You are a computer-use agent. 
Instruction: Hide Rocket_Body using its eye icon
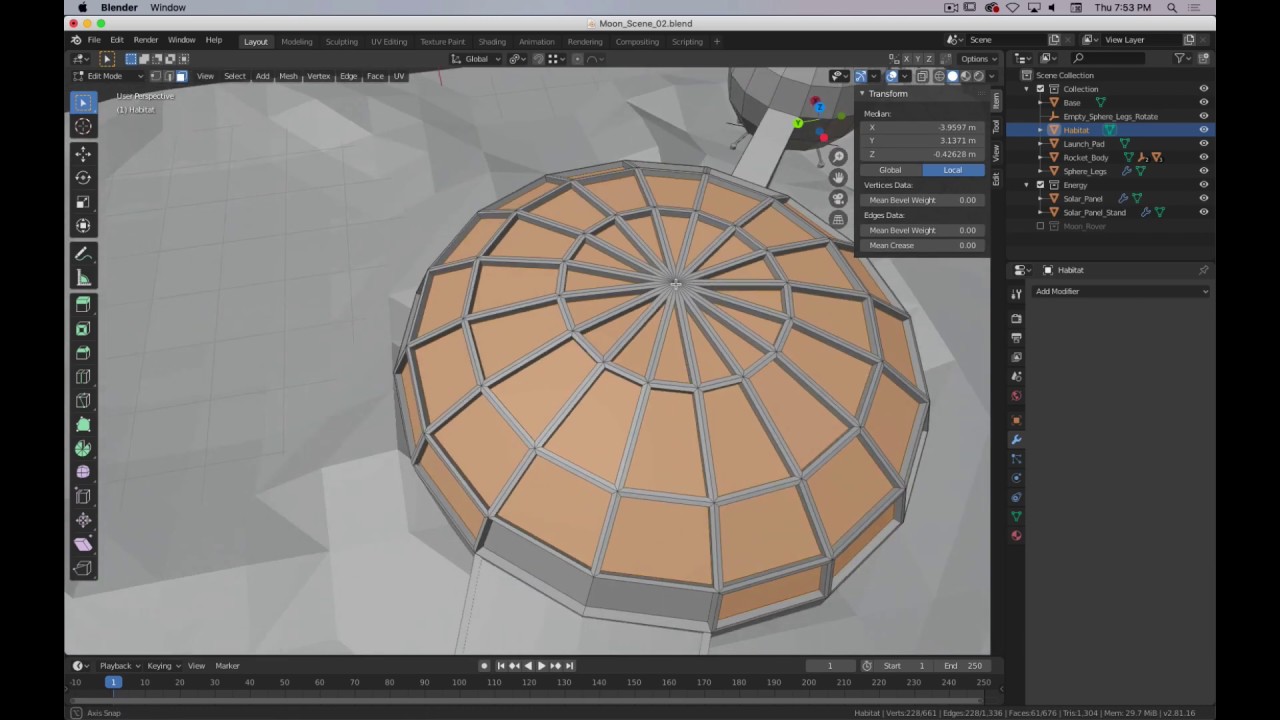tap(1203, 157)
